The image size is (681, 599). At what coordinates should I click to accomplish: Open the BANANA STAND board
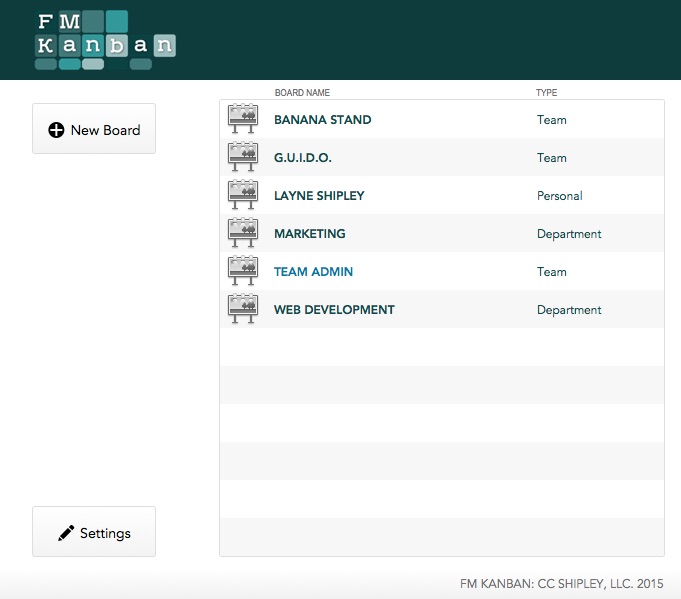click(323, 119)
